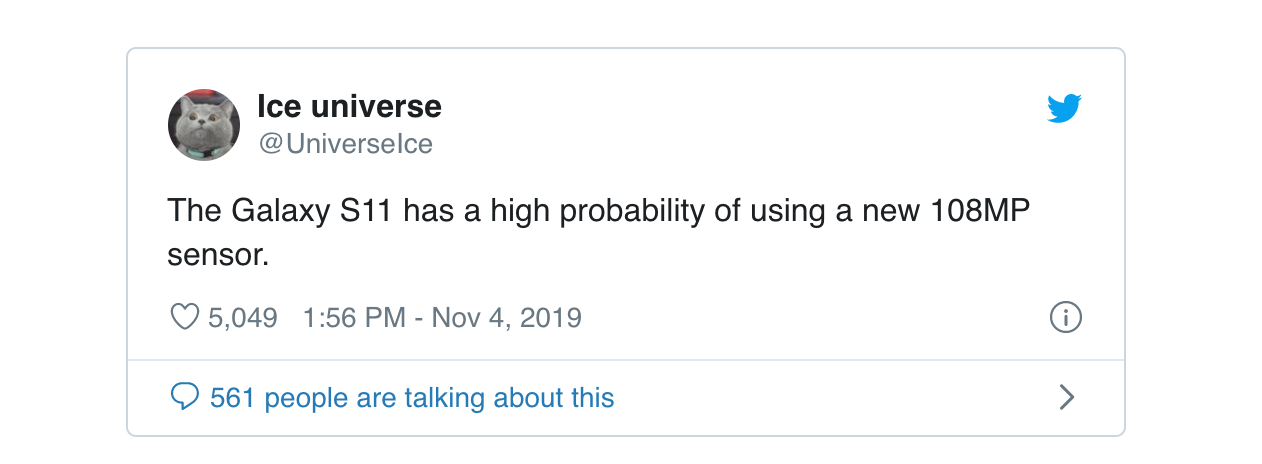Open "561 people are talking about this"
The image size is (1262, 464).
412,398
